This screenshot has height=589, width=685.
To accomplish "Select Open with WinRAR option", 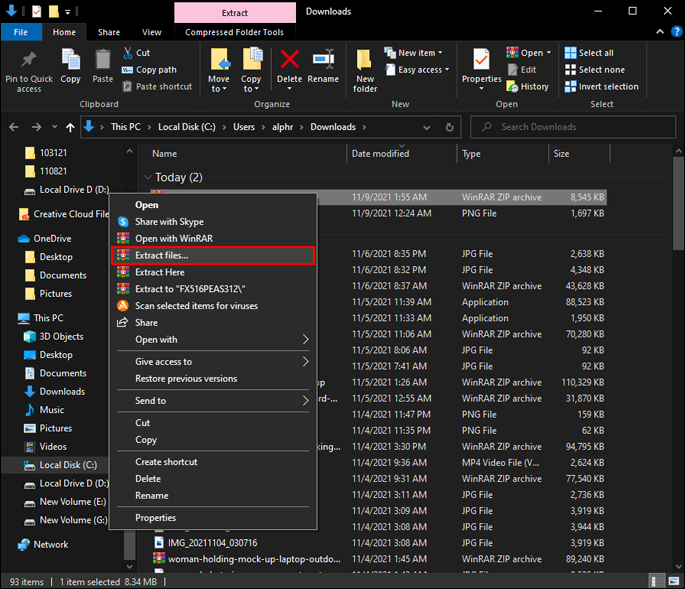I will [173, 238].
